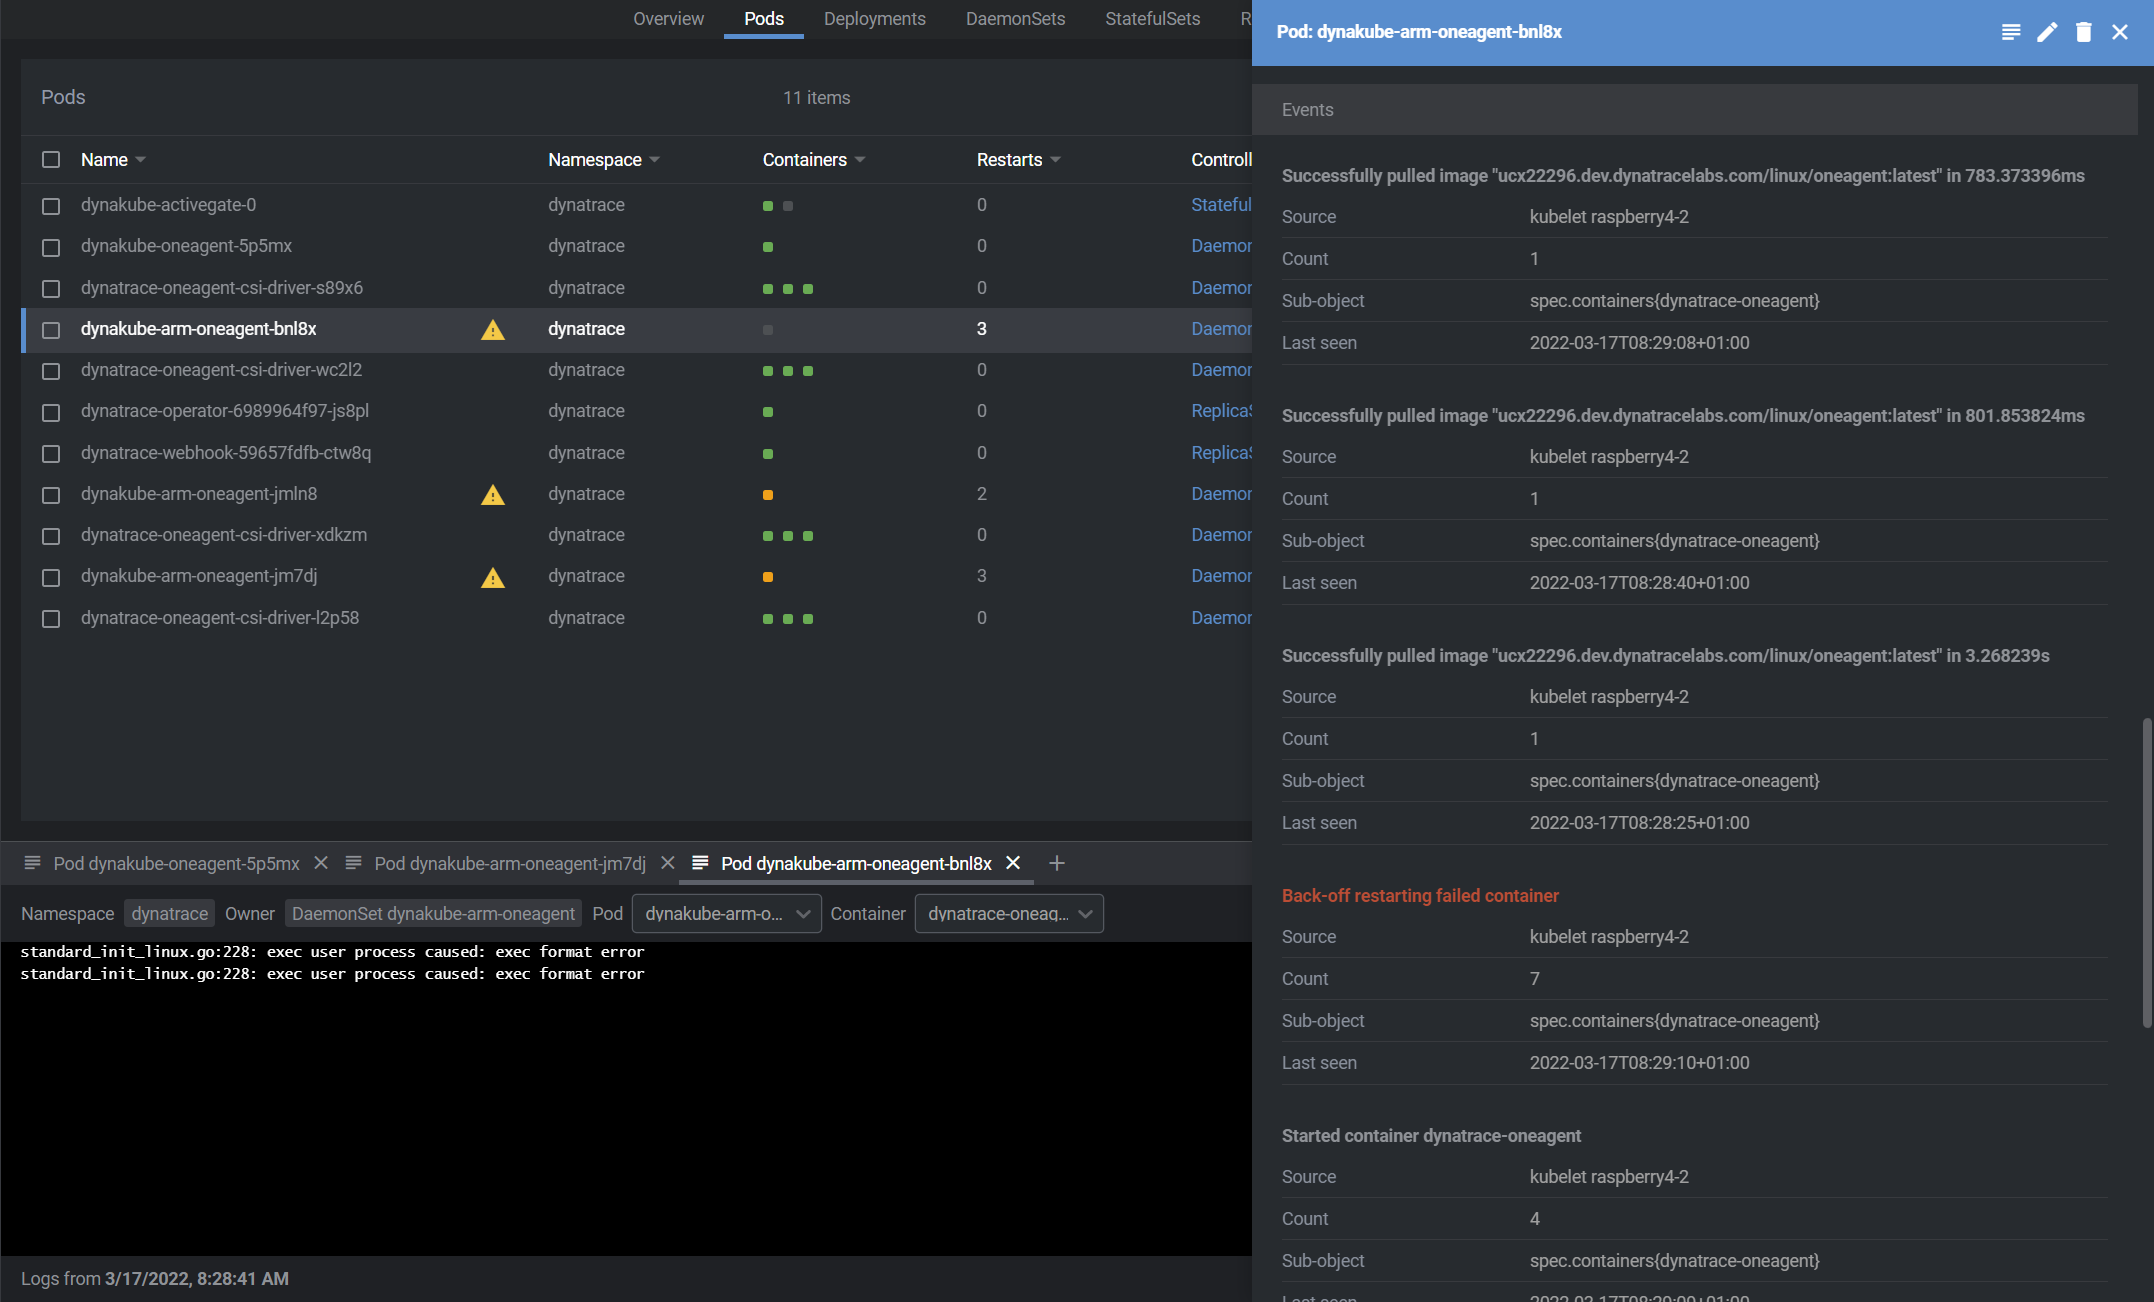
Task: Open pod logs icon in details header
Action: coord(2010,32)
